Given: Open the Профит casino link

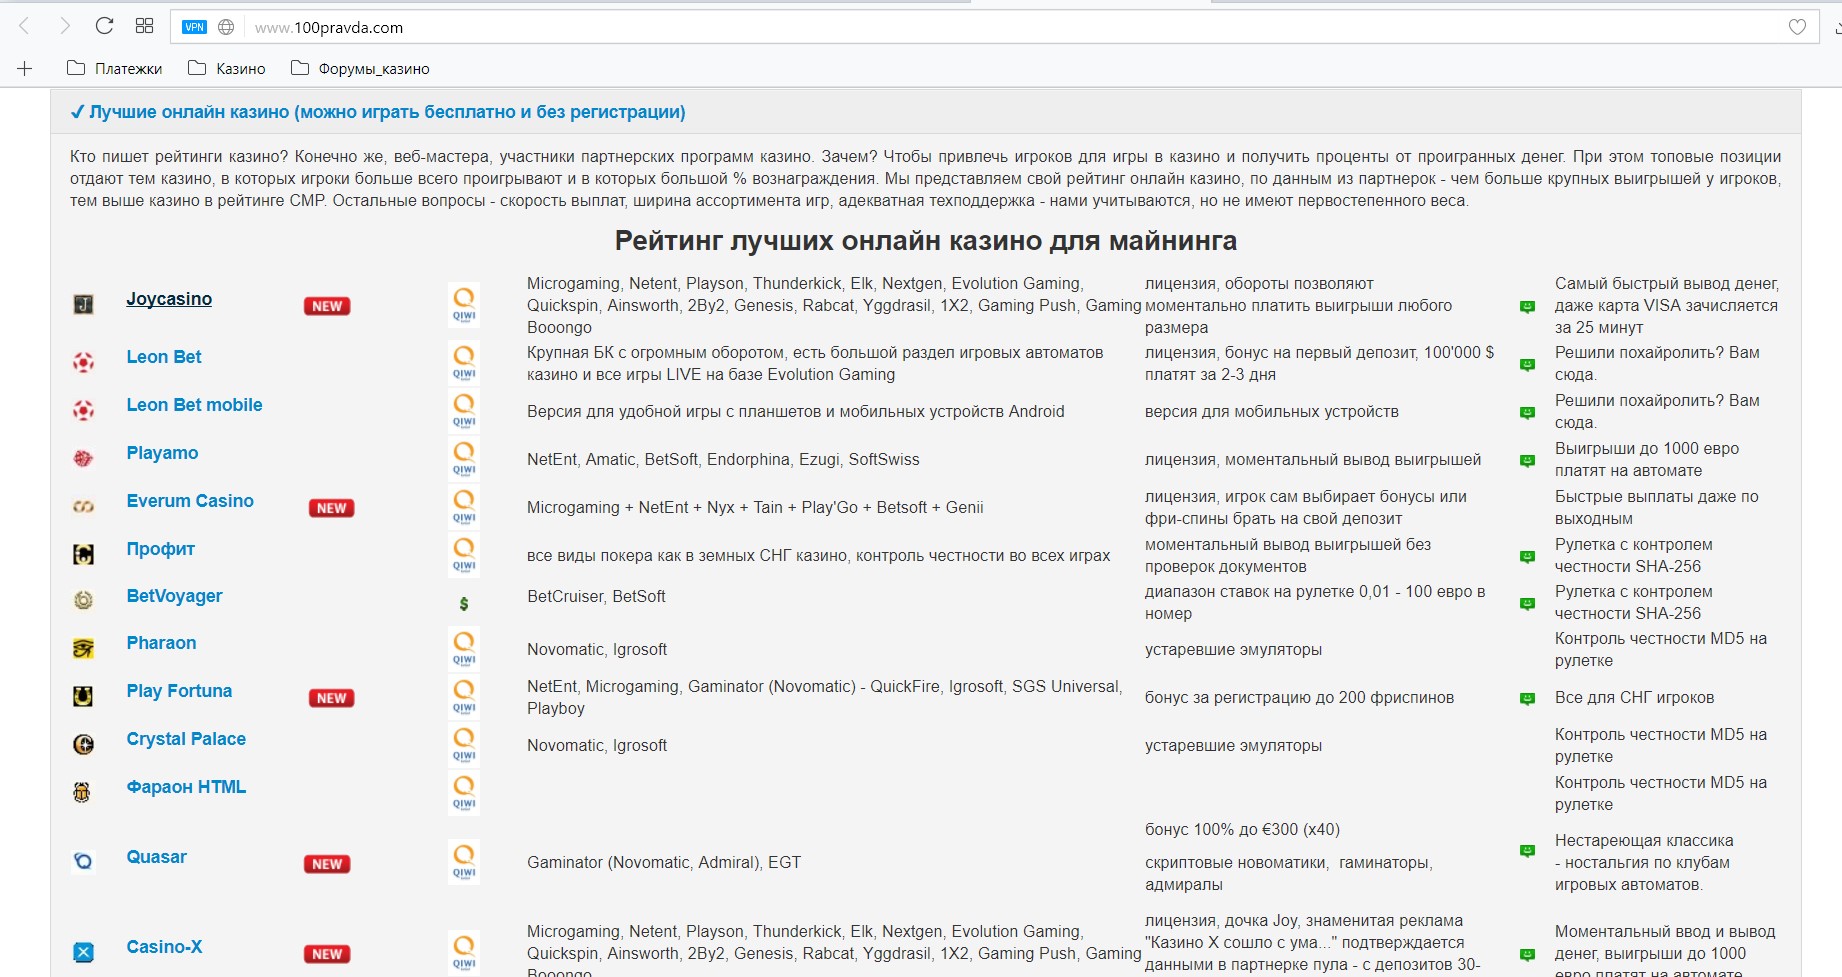Looking at the screenshot, I should pos(160,549).
